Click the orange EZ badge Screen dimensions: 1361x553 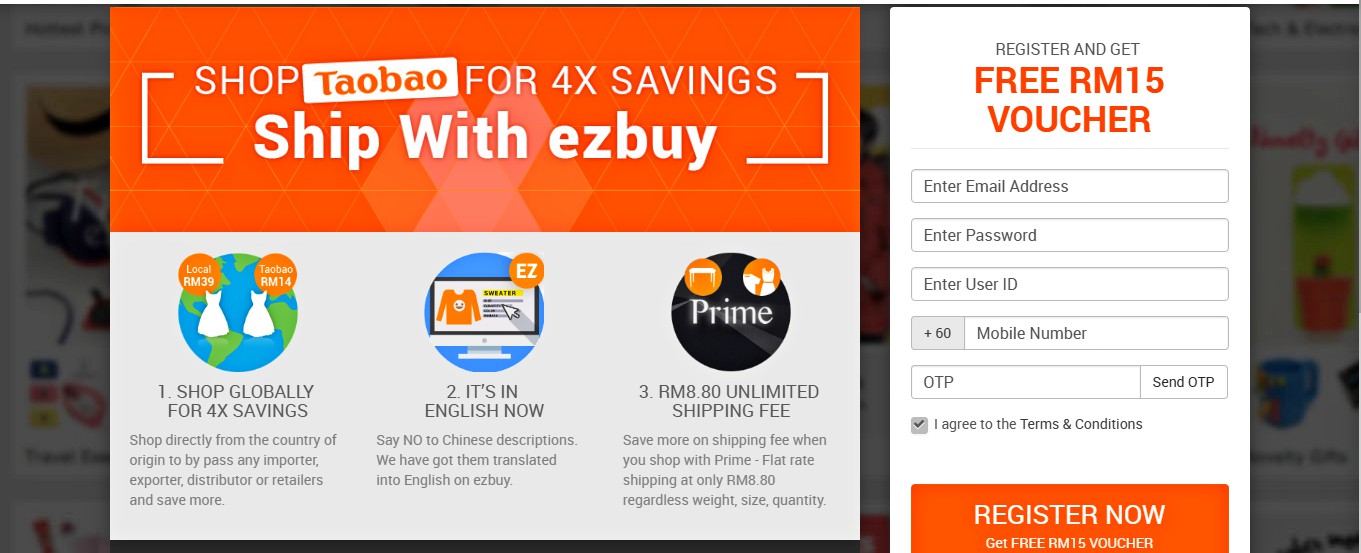point(526,271)
